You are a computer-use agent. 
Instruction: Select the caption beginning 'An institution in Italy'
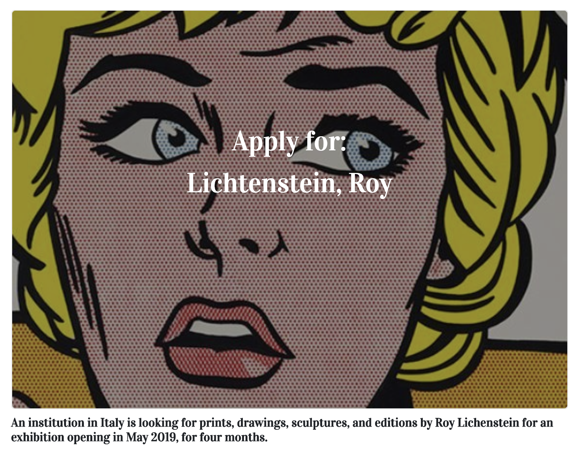point(282,430)
